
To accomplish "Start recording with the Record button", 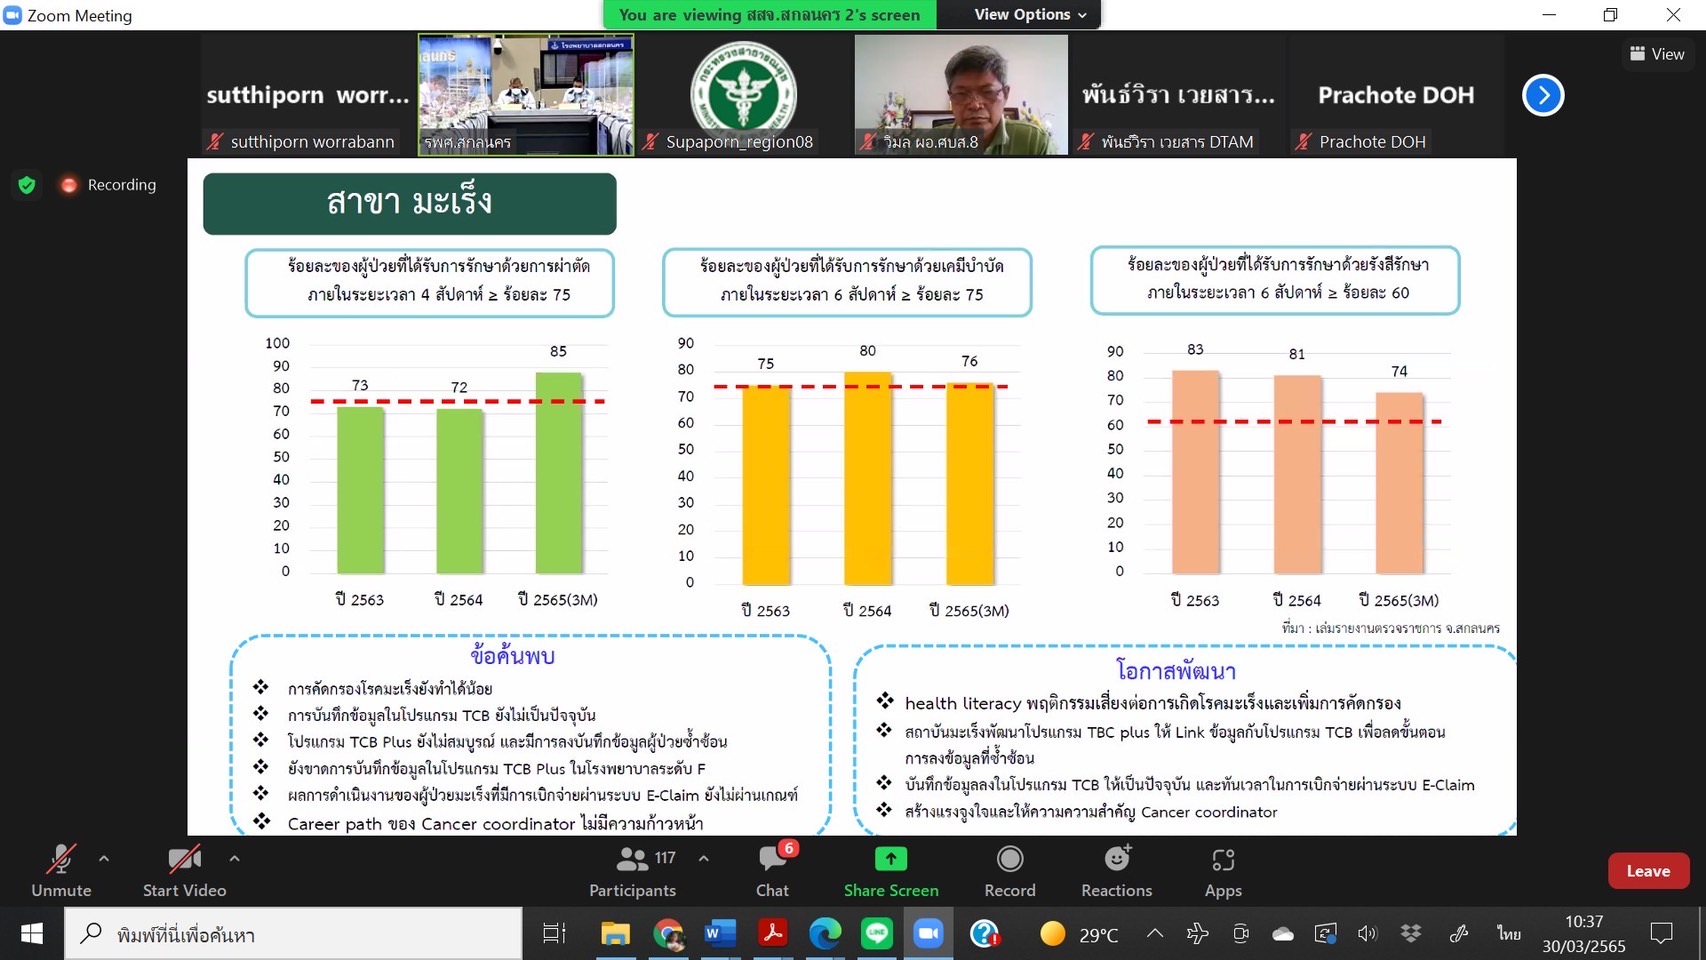I will click(x=1010, y=871).
